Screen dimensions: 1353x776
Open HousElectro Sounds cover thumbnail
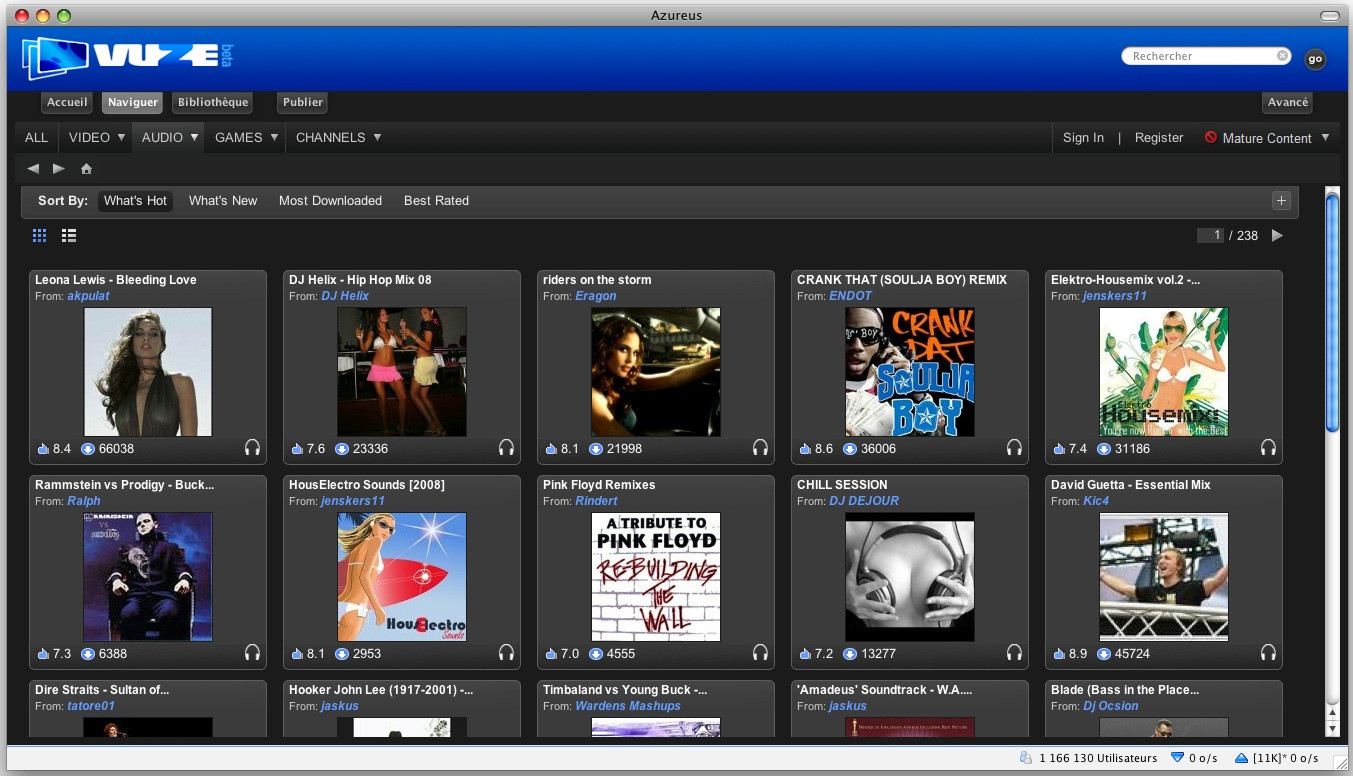pyautogui.click(x=402, y=577)
